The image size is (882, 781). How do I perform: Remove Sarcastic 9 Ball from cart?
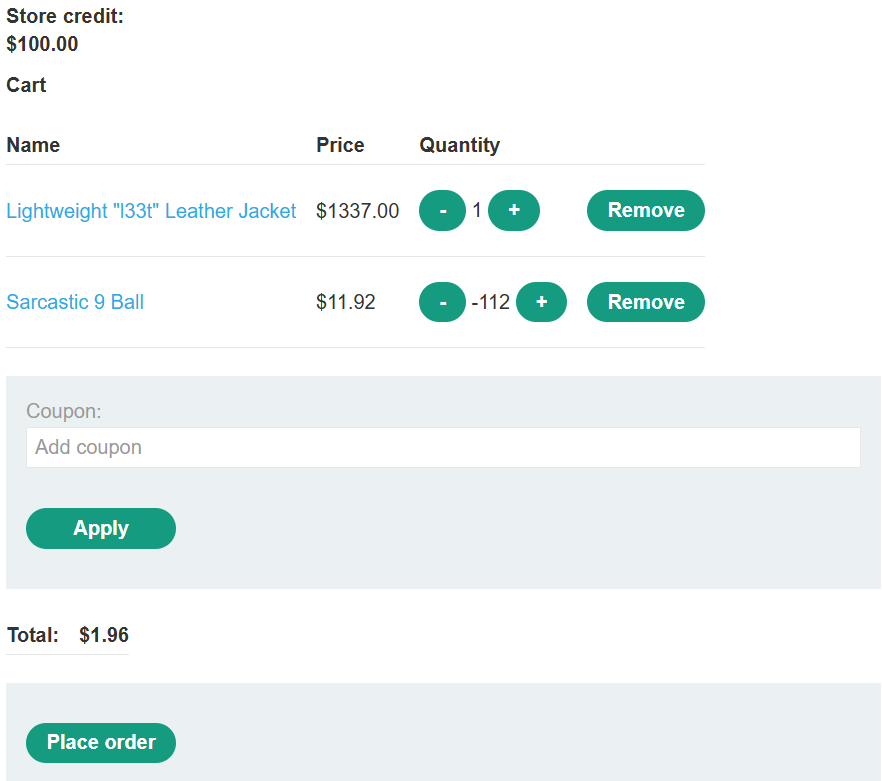pos(646,302)
